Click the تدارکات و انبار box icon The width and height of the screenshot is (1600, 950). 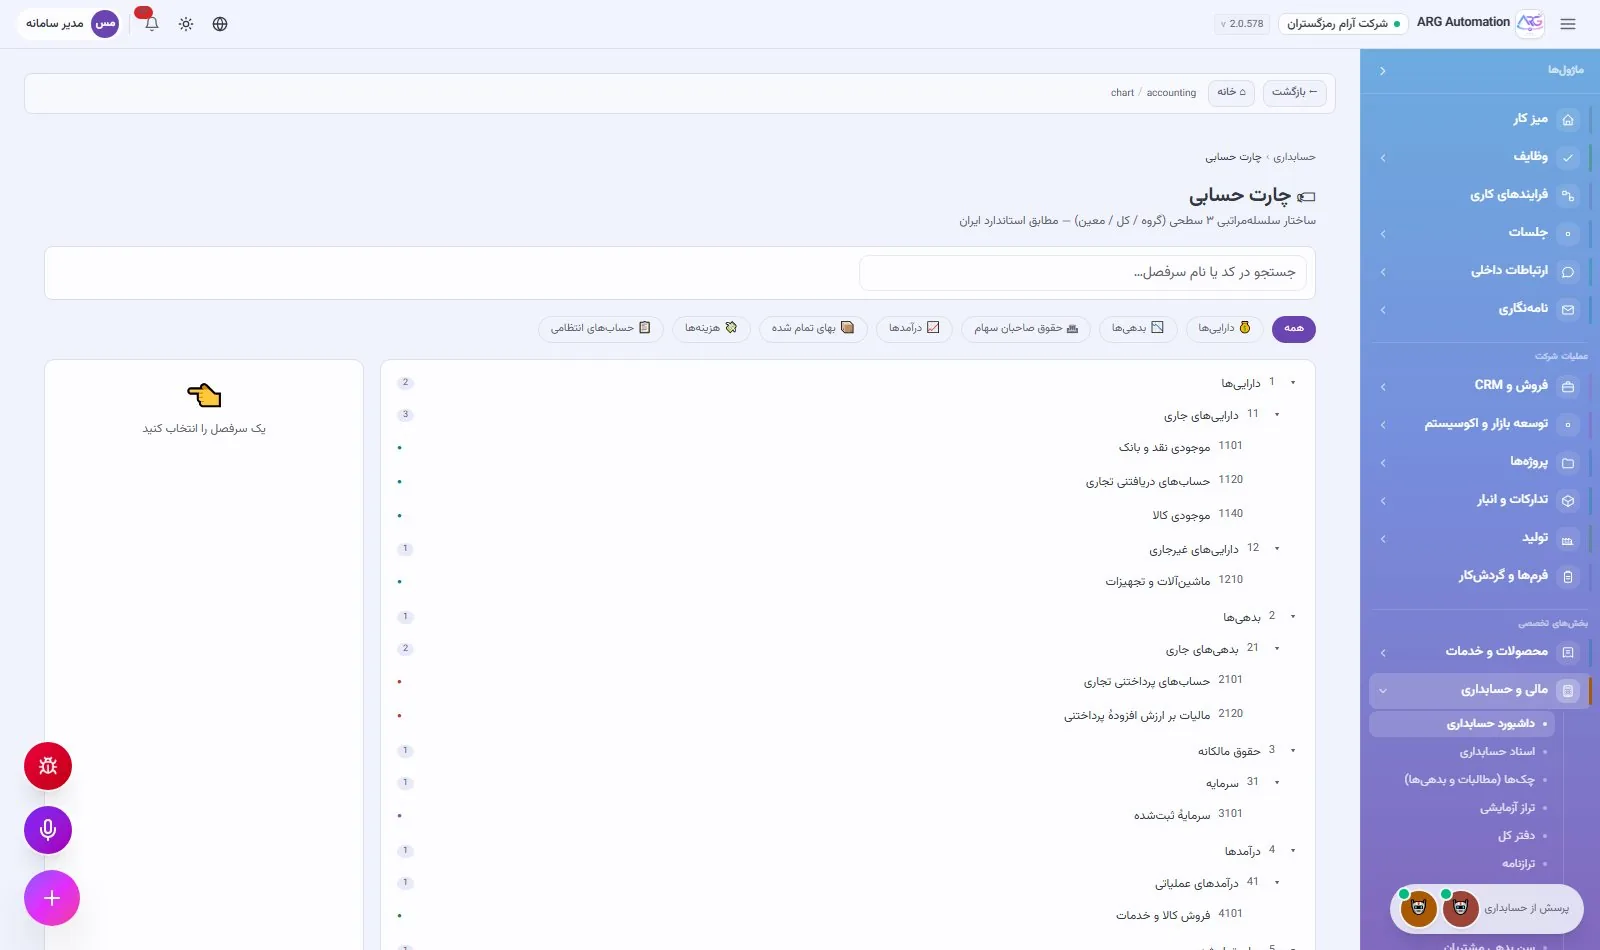pyautogui.click(x=1568, y=501)
